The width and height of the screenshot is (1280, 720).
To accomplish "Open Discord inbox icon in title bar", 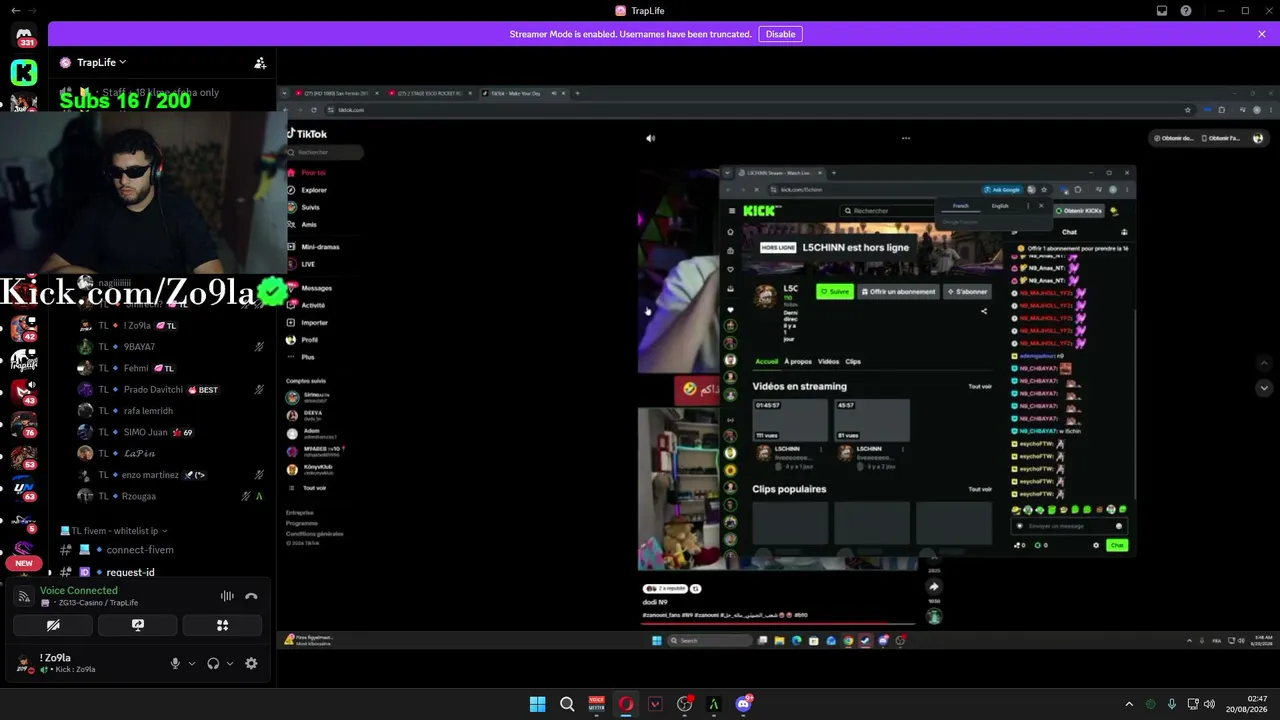I will click(x=1162, y=11).
